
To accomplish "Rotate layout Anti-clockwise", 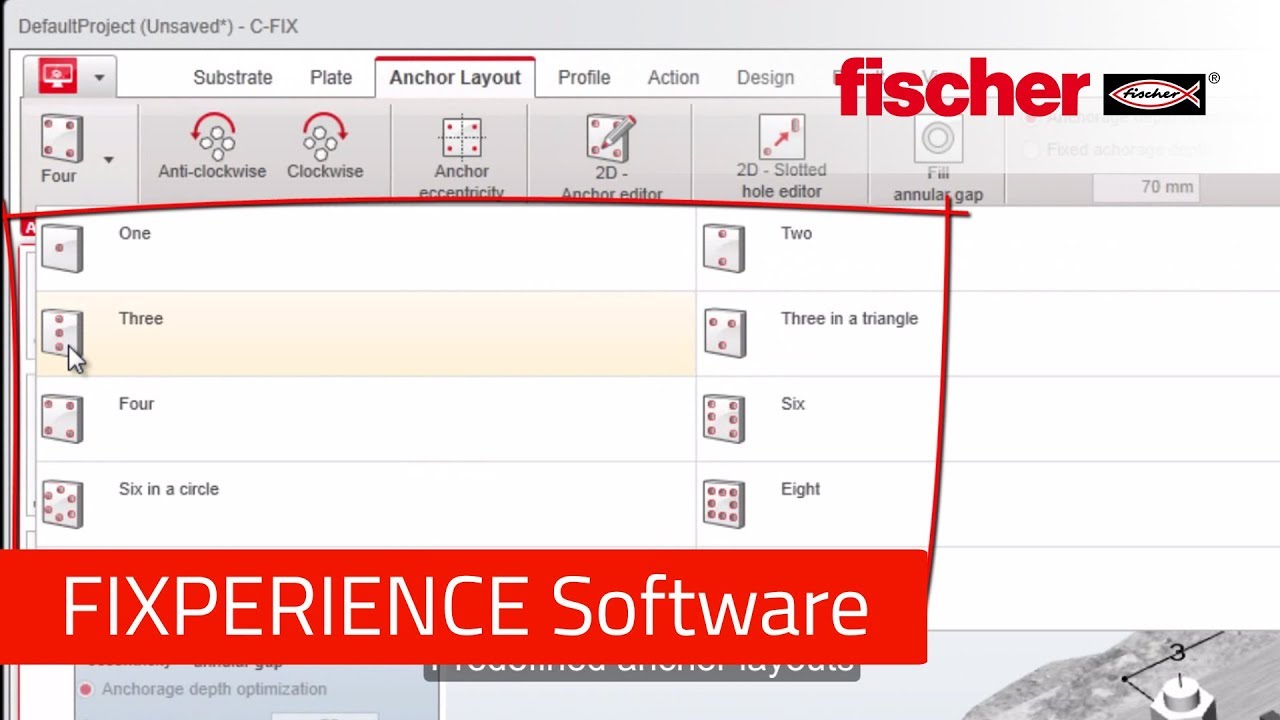I will pos(212,147).
